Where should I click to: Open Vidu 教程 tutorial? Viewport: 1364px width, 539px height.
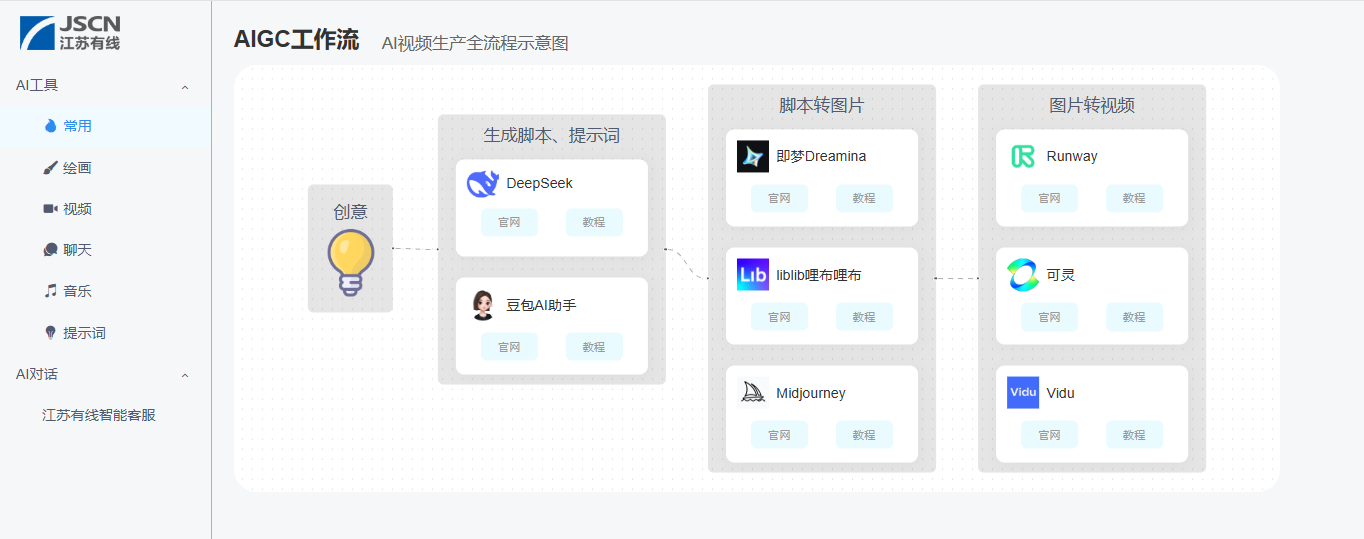[x=1134, y=435]
